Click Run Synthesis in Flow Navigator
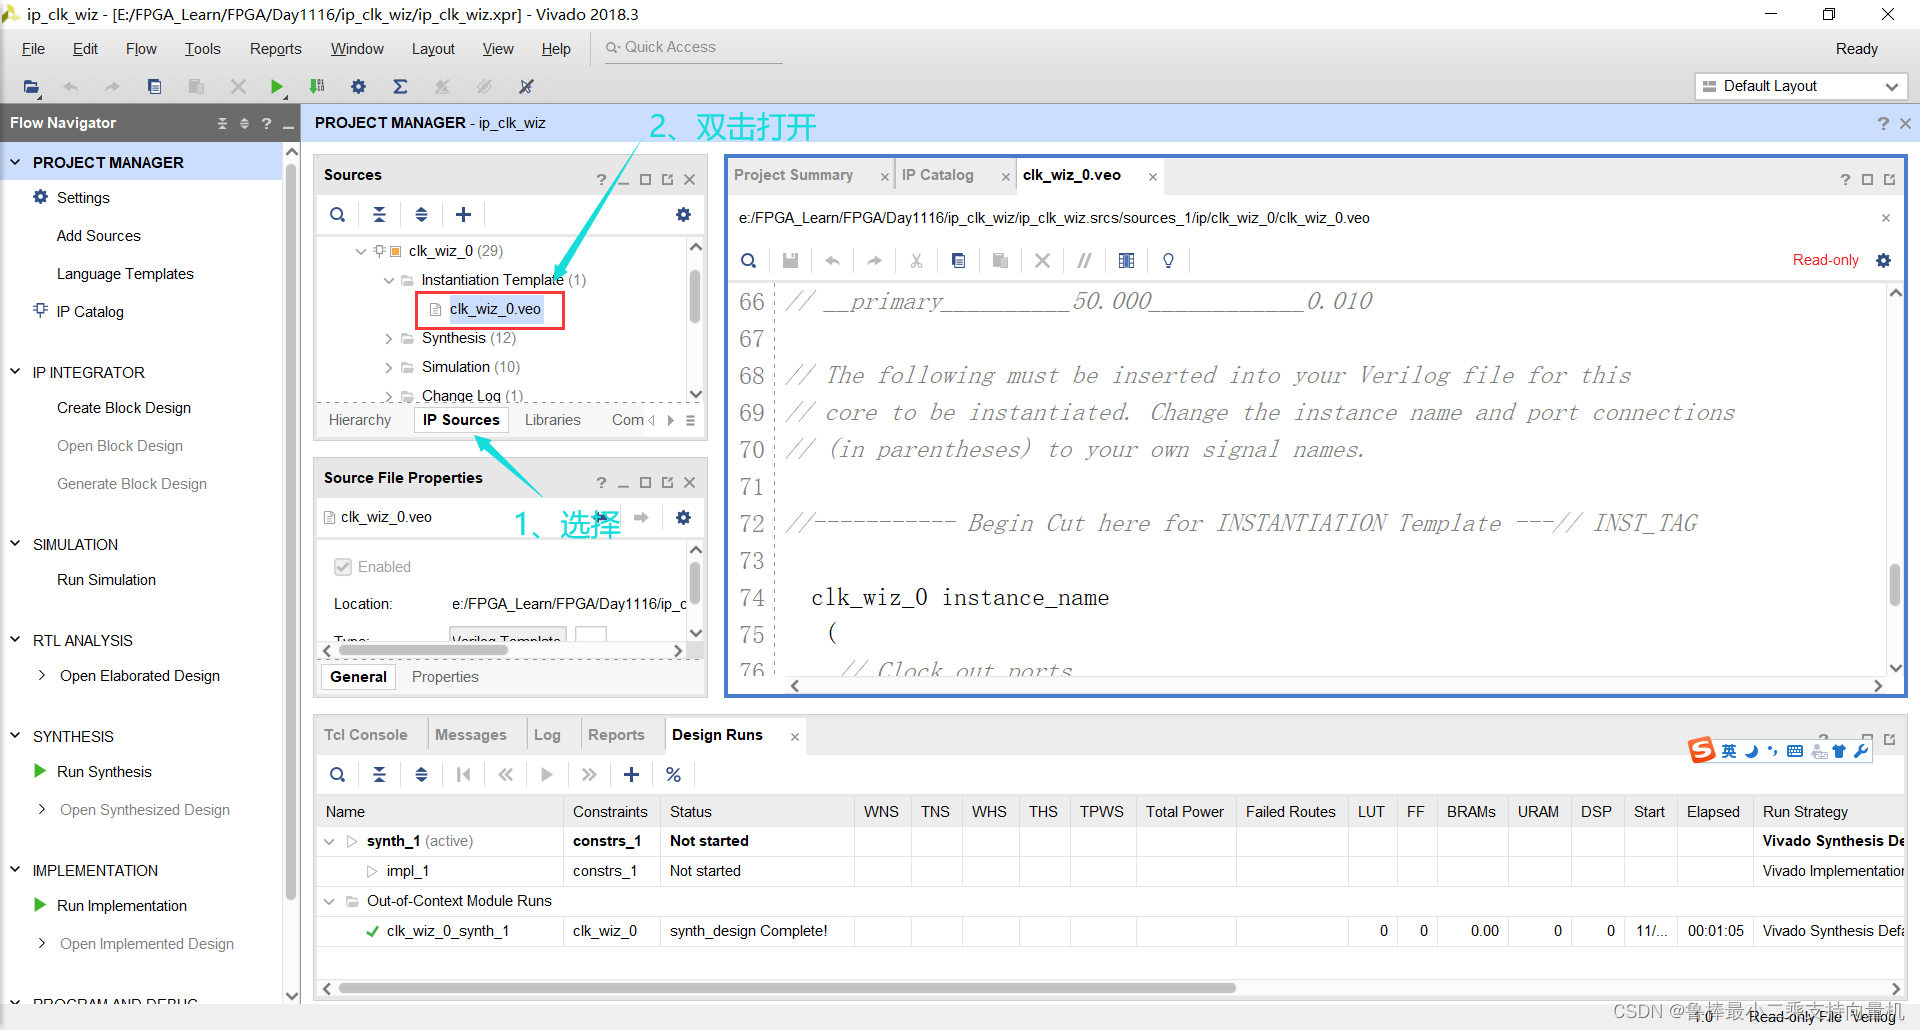1920x1030 pixels. (104, 772)
